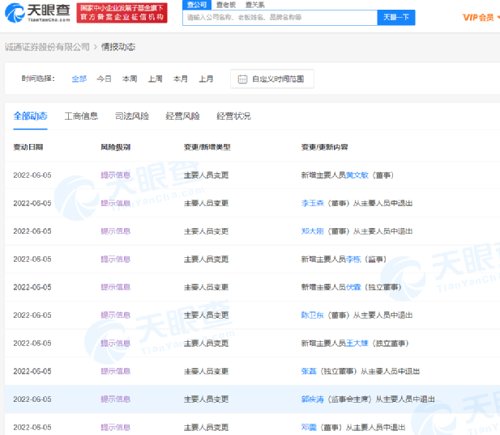Click the red official credit agency banner
This screenshot has height=435, width=500.
122,13
